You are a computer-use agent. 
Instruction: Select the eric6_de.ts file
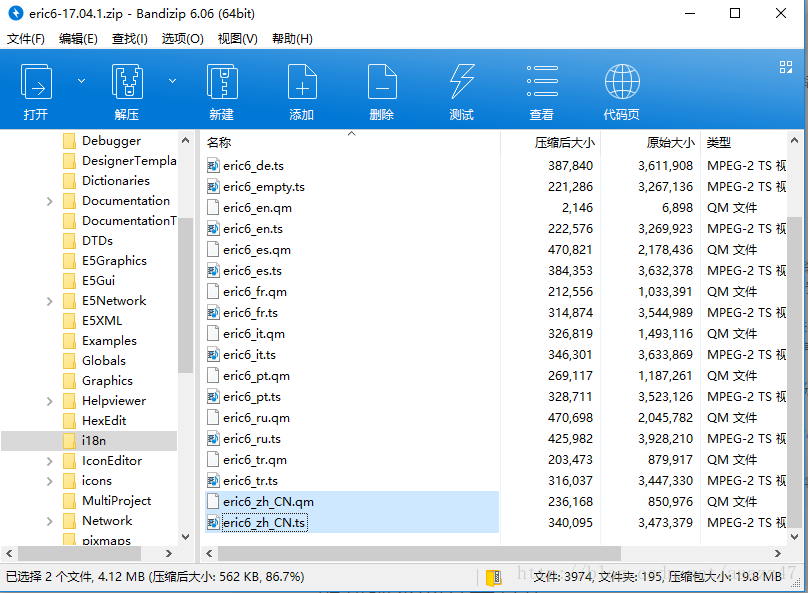click(x=253, y=165)
